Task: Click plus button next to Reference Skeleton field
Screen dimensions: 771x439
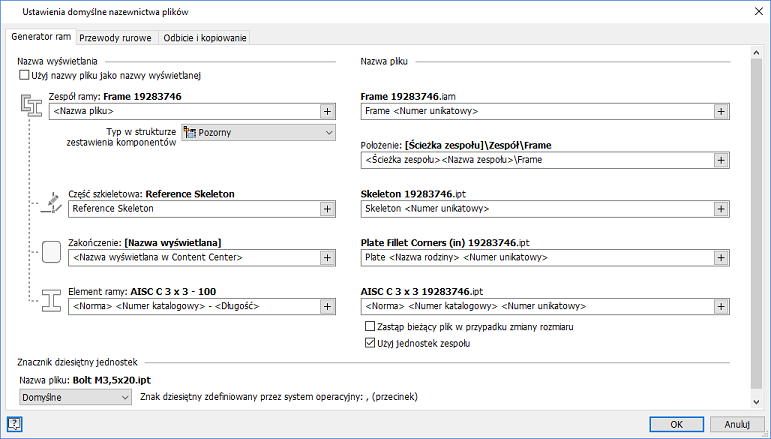Action: [x=326, y=209]
